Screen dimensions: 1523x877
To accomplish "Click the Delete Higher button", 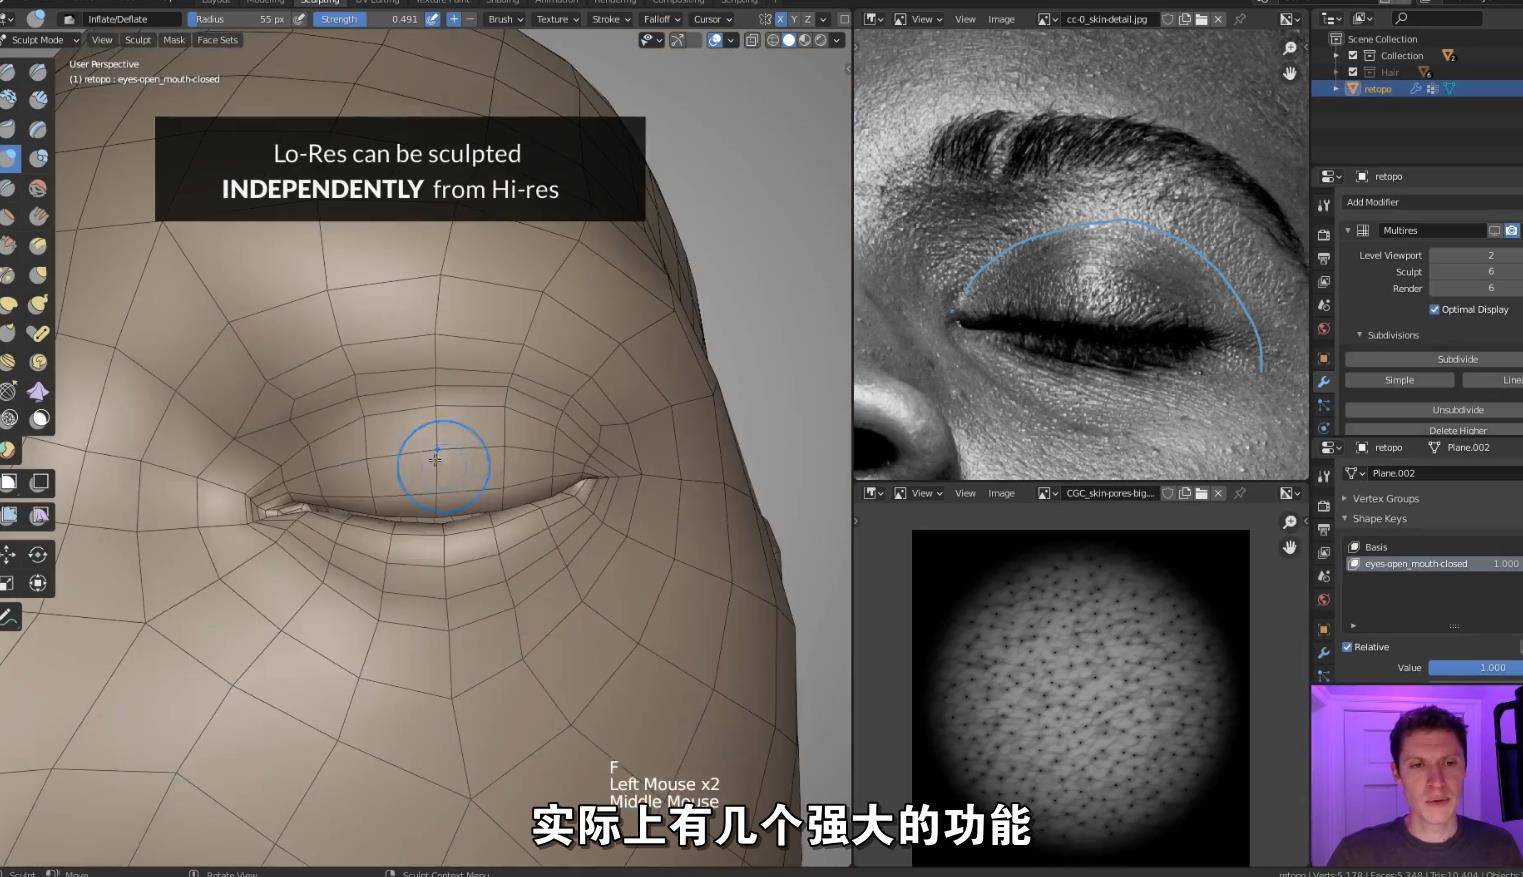I will 1434,430.
